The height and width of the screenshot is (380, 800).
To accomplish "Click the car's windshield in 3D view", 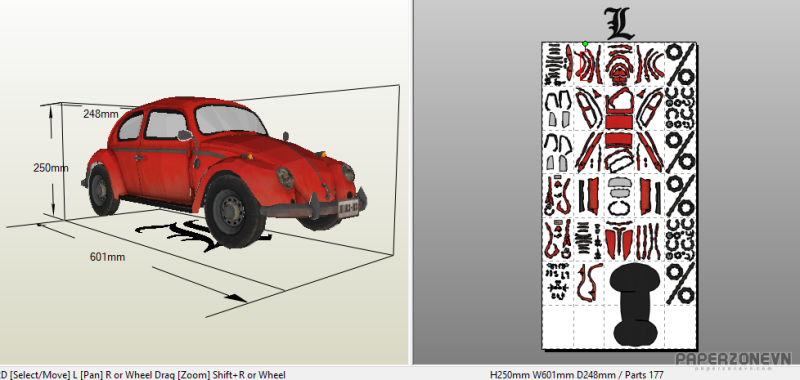I will point(230,119).
